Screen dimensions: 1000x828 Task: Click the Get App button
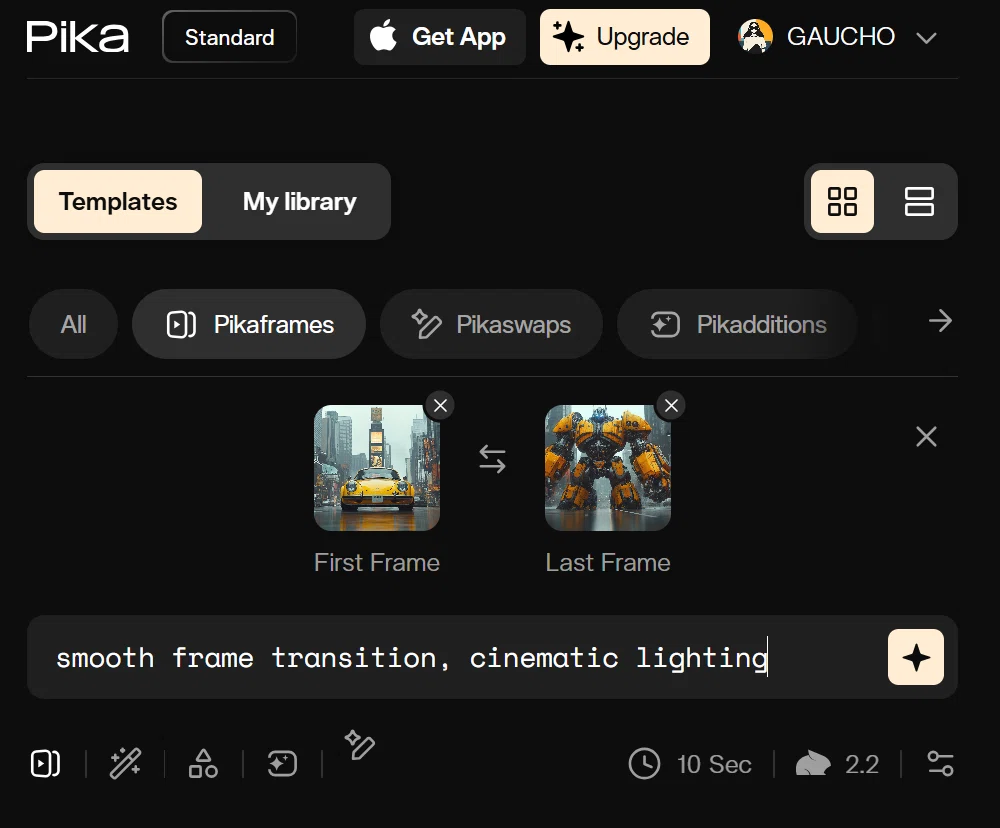[439, 37]
